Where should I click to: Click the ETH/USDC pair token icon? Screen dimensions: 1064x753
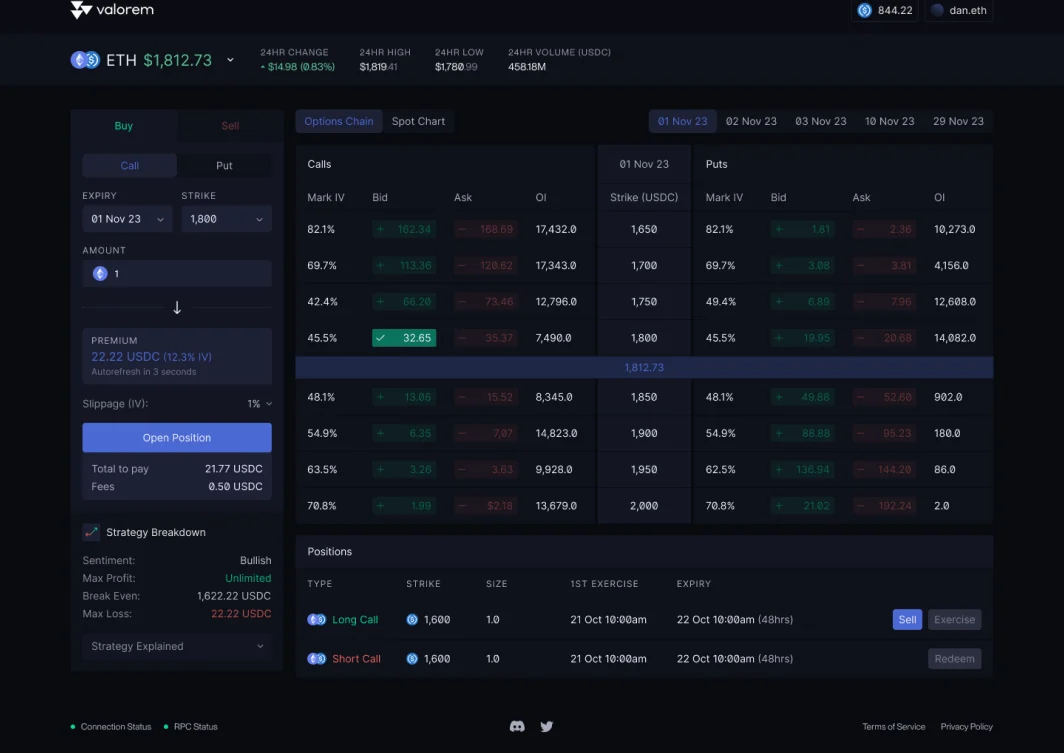[x=86, y=60]
